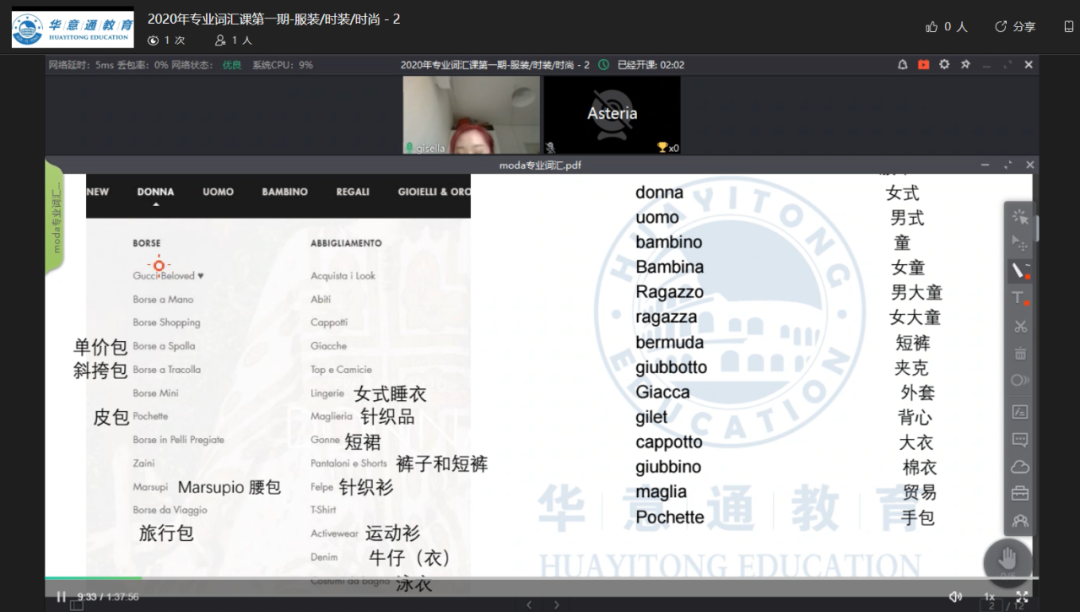Screen dimensions: 1080x612
Task: Click the Gucci Beloved link
Action: click(x=168, y=275)
